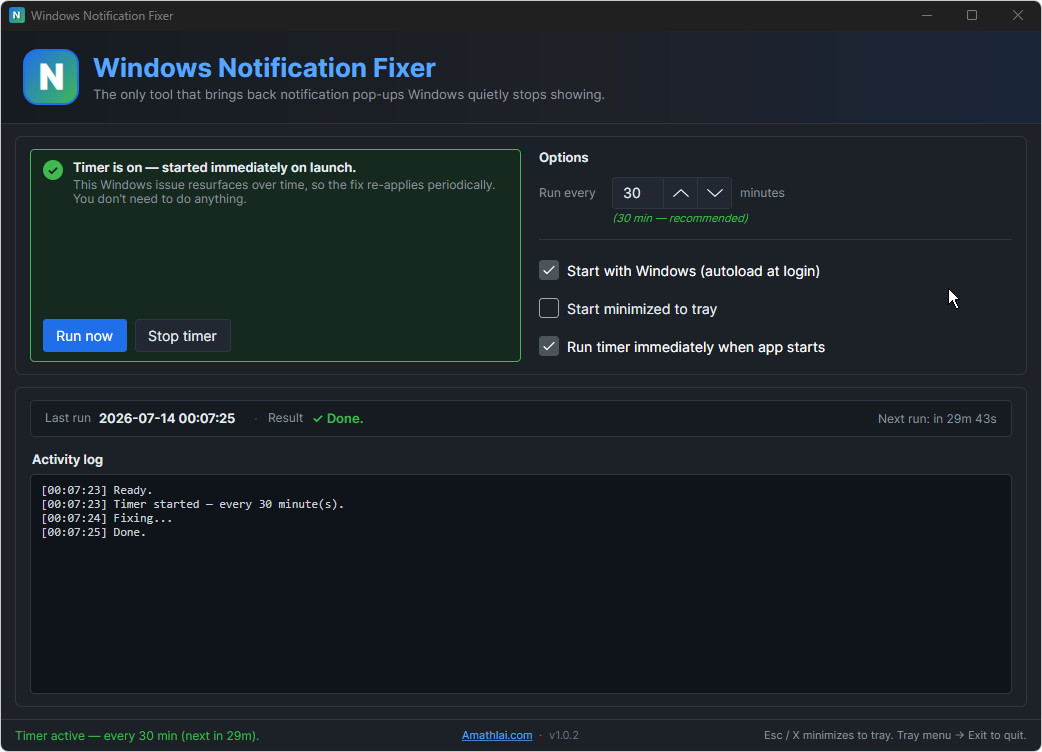Click the Timer active status bar message
1042x752 pixels.
[x=138, y=735]
